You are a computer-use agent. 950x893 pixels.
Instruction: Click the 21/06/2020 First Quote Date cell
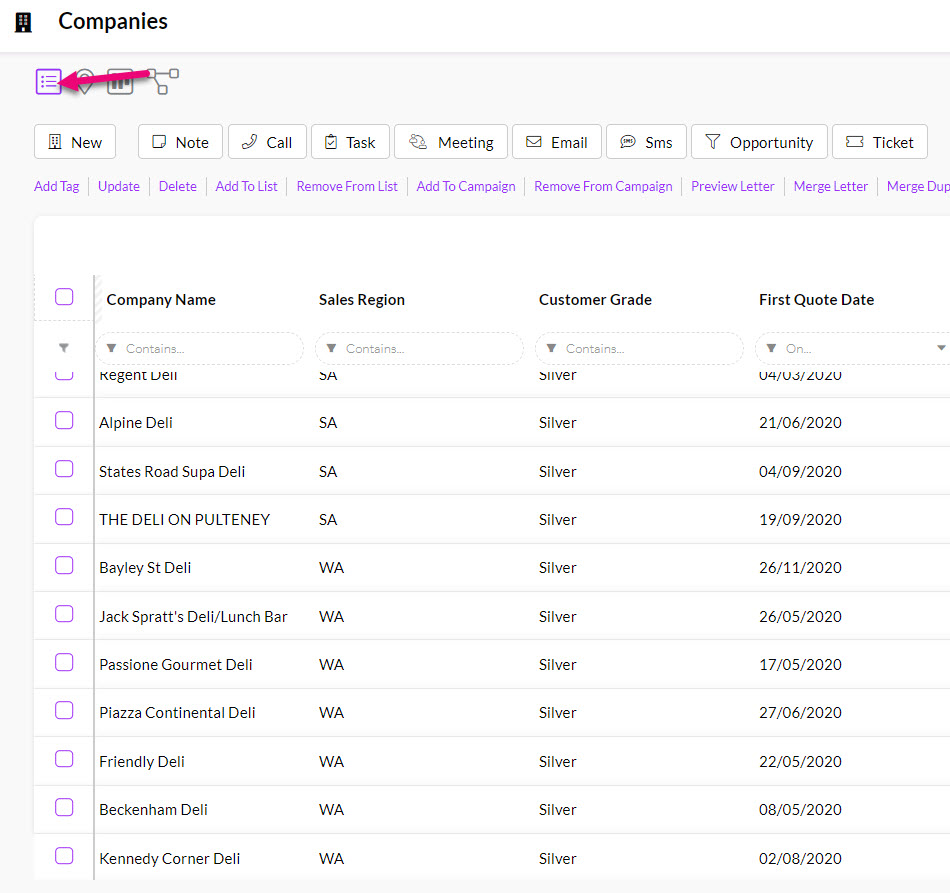click(800, 423)
